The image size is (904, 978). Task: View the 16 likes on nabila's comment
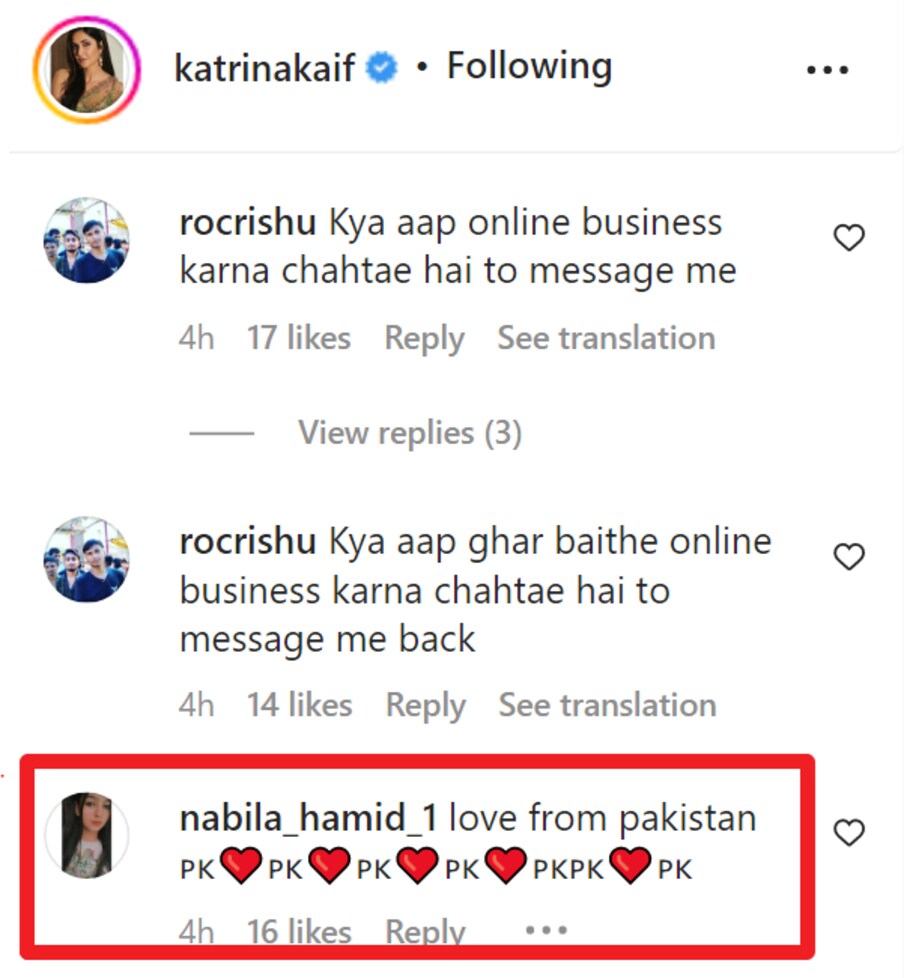click(x=299, y=932)
